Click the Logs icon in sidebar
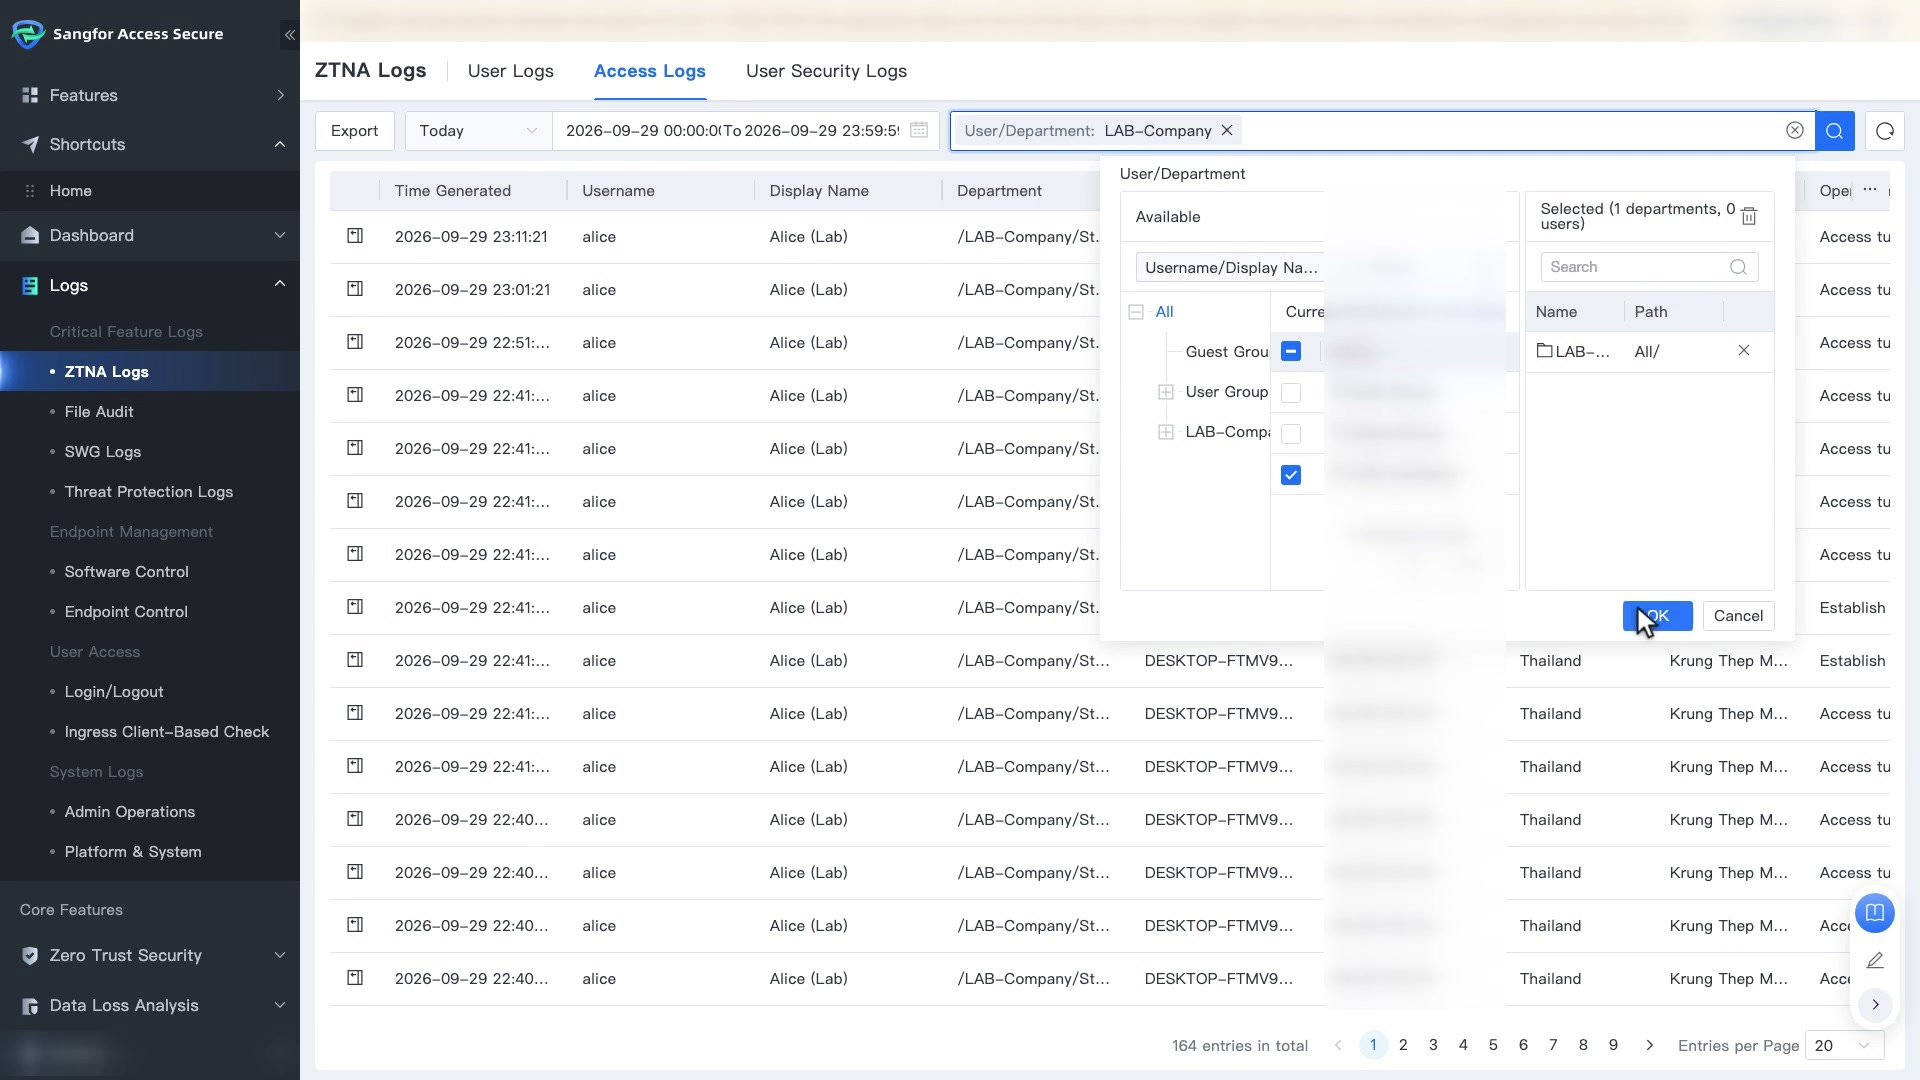This screenshot has width=1920, height=1080. 30,286
